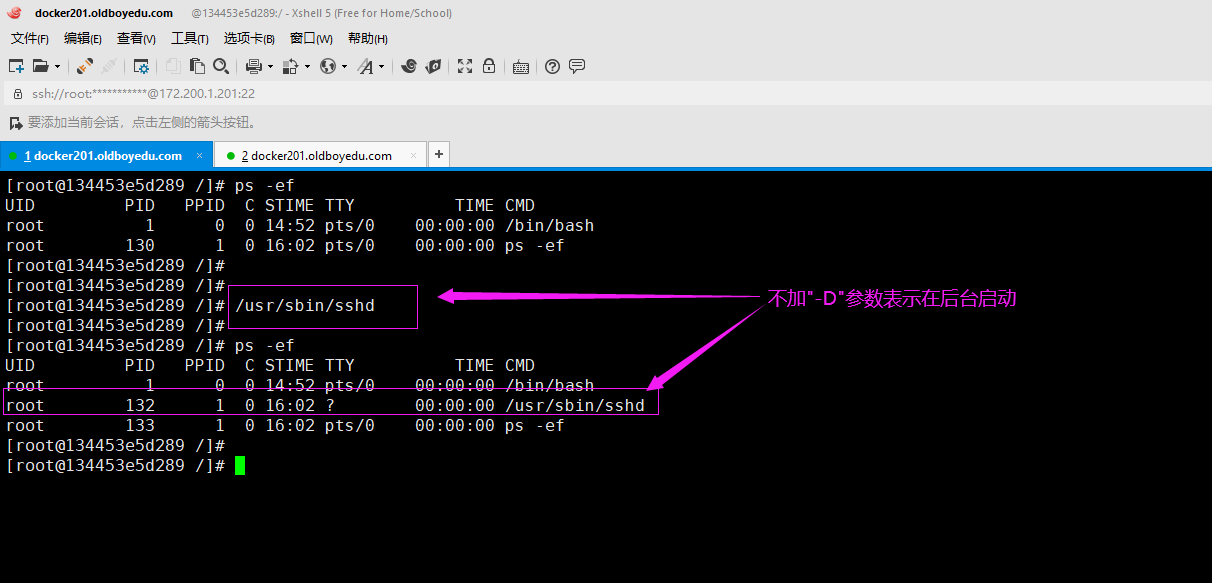This screenshot has width=1212, height=583.
Task: Launch Xftp from the toolbar
Action: [433, 66]
